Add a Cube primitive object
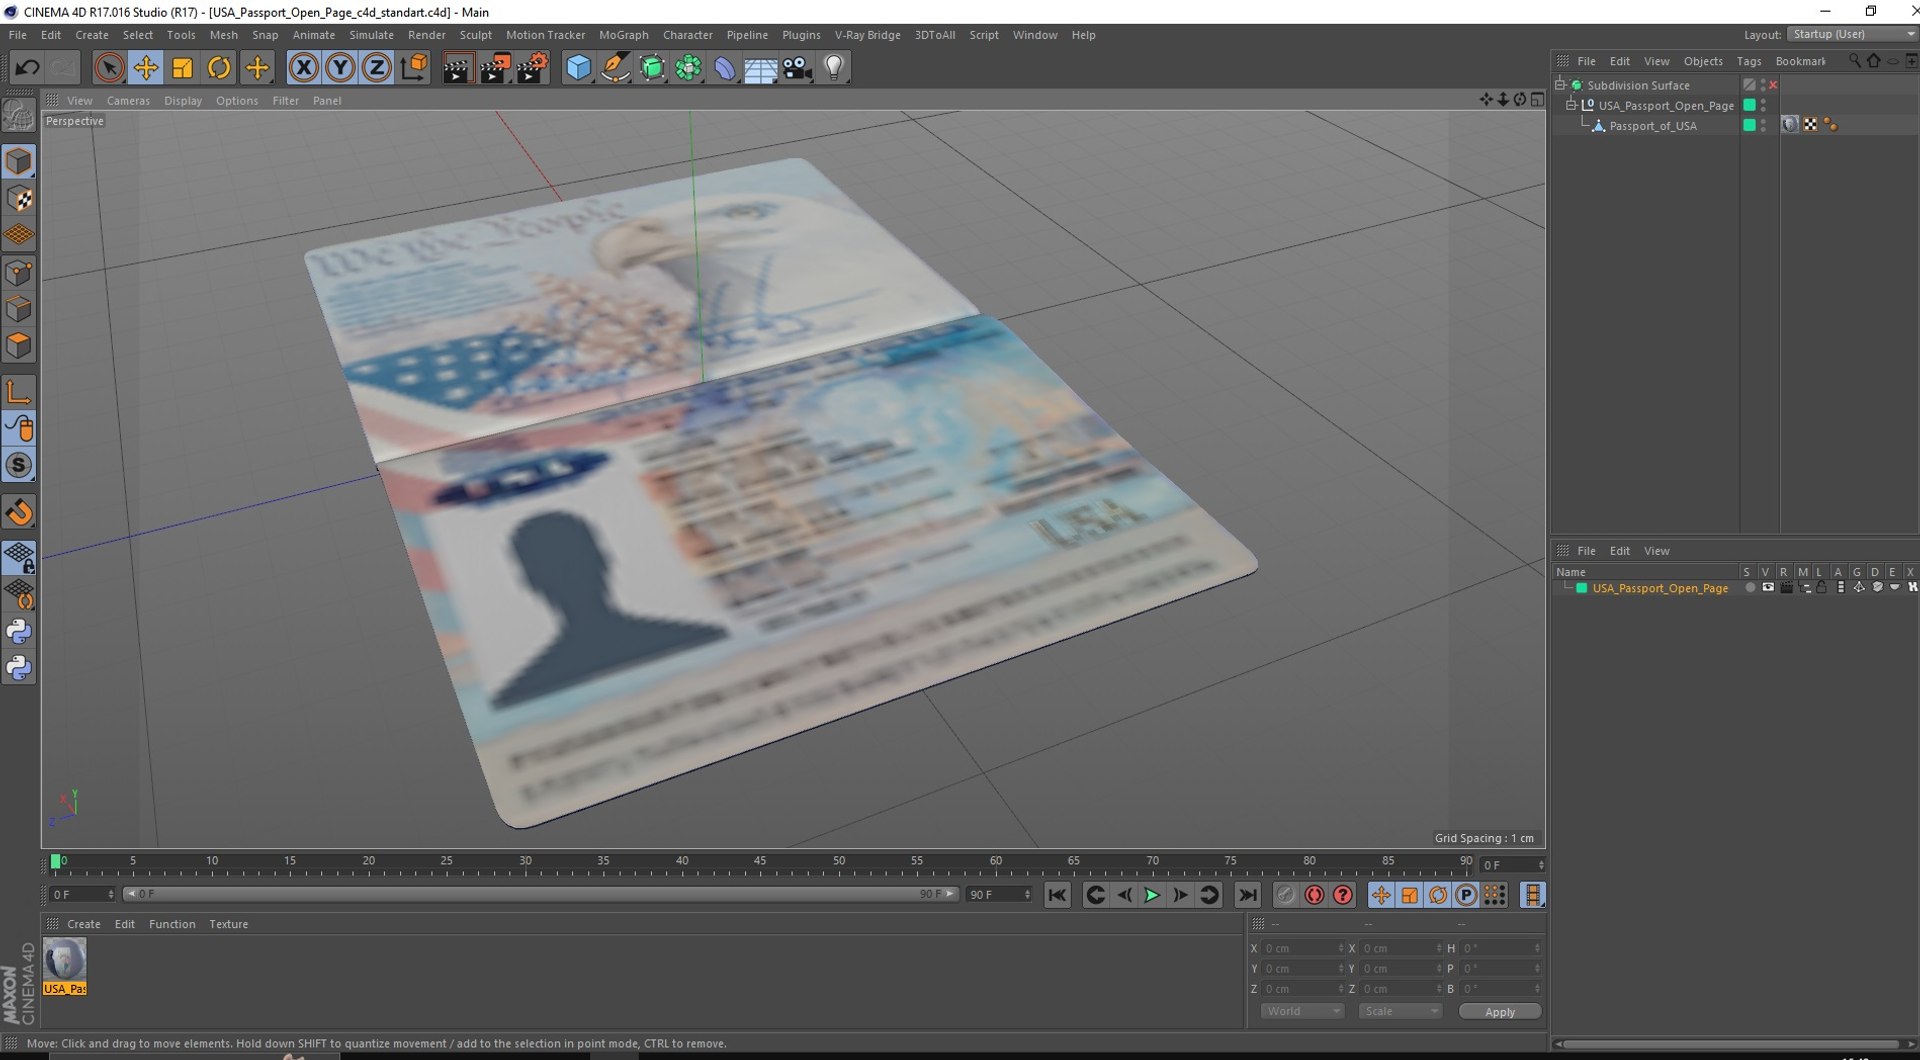Screen dimensions: 1920x1060 (x=579, y=68)
